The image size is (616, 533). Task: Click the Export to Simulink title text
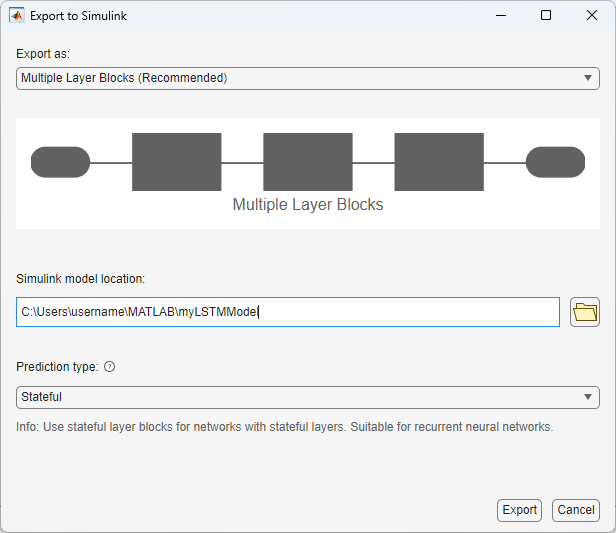coord(80,16)
